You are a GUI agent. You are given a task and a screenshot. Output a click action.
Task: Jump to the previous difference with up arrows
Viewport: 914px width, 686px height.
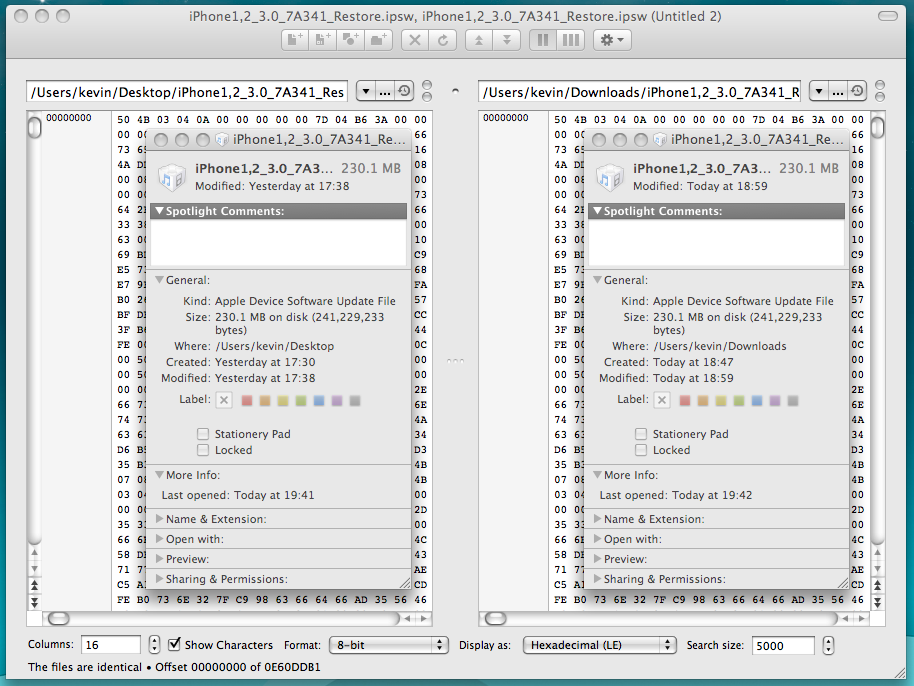(479, 40)
